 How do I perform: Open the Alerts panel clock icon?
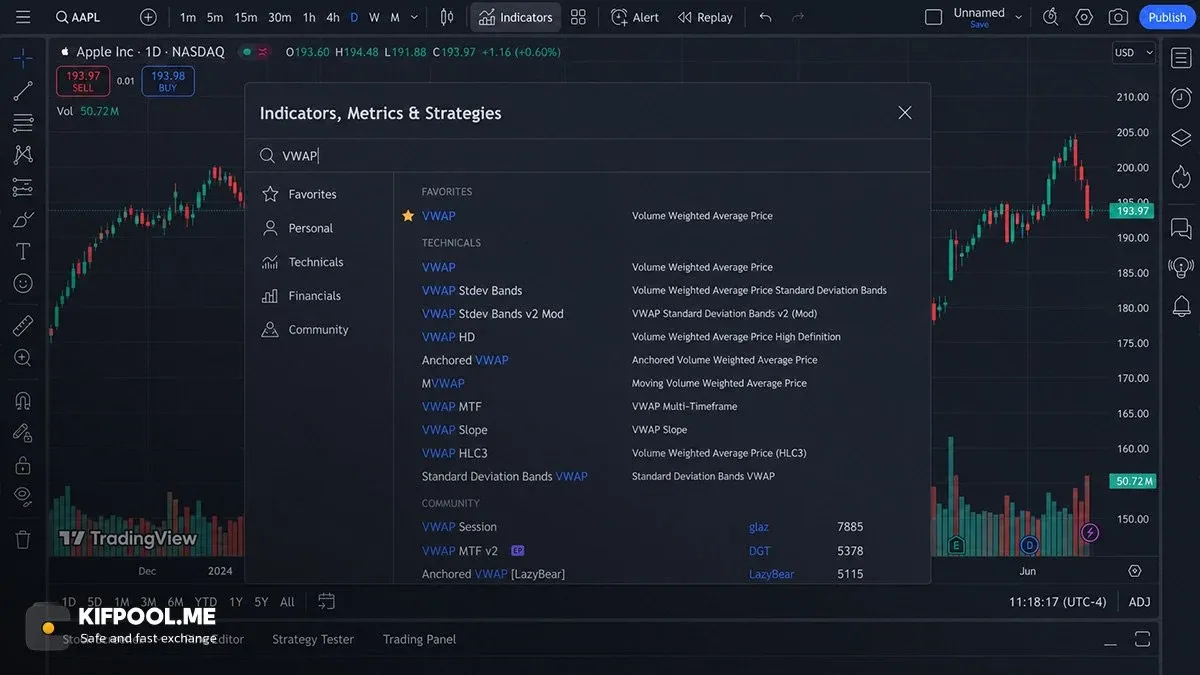point(1181,97)
